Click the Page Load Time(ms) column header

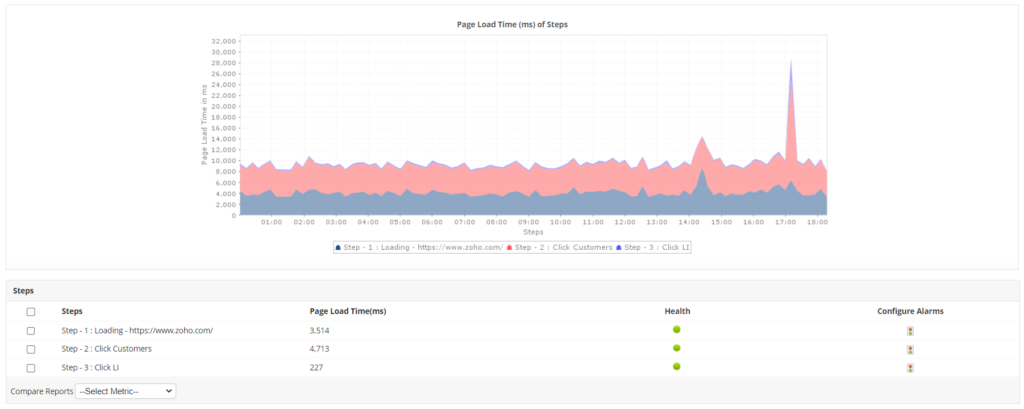(347, 311)
